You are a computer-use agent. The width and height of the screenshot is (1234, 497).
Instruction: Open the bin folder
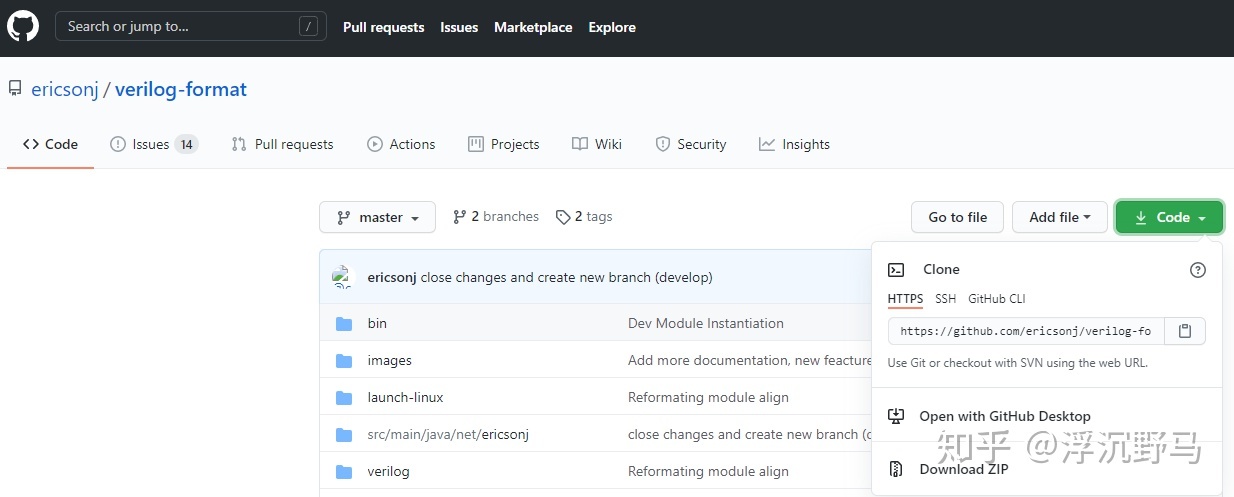[377, 323]
